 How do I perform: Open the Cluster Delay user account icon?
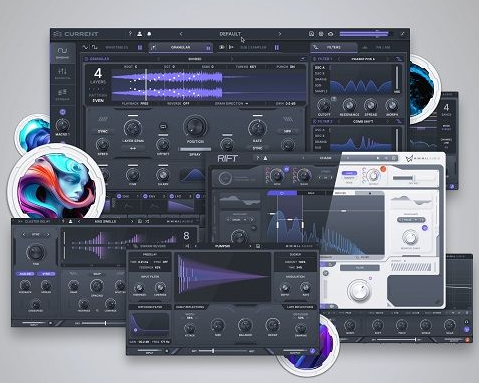coord(71,221)
